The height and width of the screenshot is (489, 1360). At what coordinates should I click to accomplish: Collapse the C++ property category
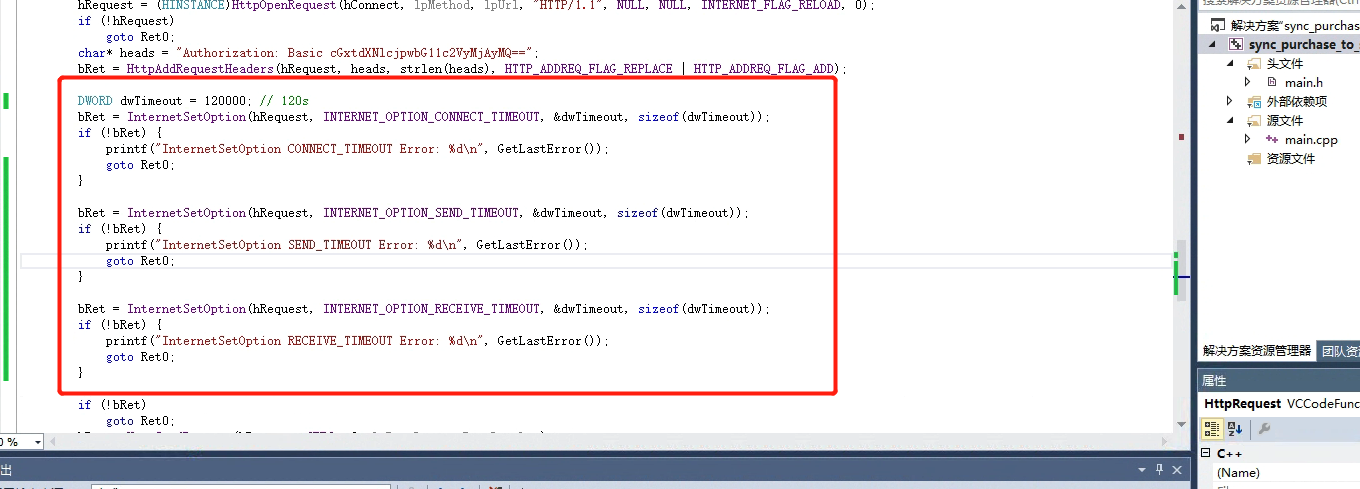tap(1206, 454)
